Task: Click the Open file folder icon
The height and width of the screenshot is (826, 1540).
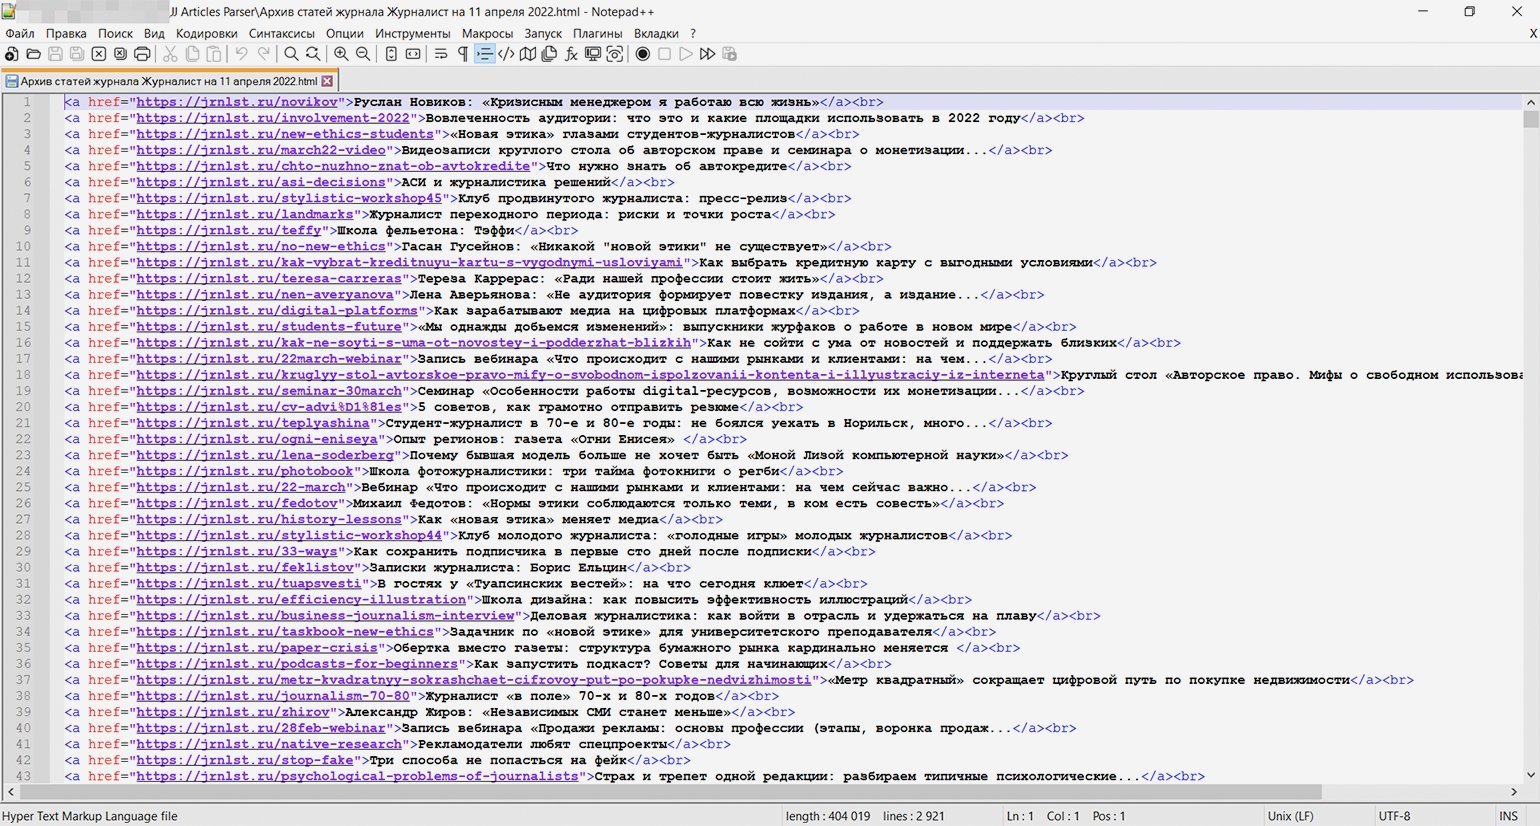Action: coord(33,54)
